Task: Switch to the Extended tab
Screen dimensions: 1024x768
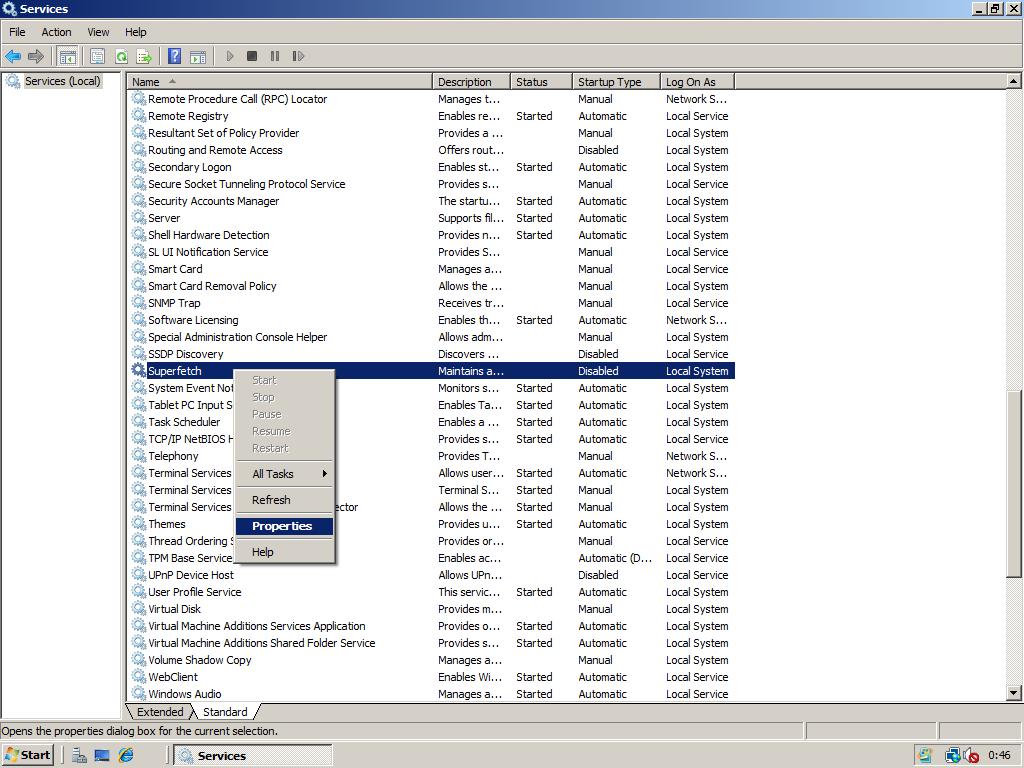Action: [160, 712]
